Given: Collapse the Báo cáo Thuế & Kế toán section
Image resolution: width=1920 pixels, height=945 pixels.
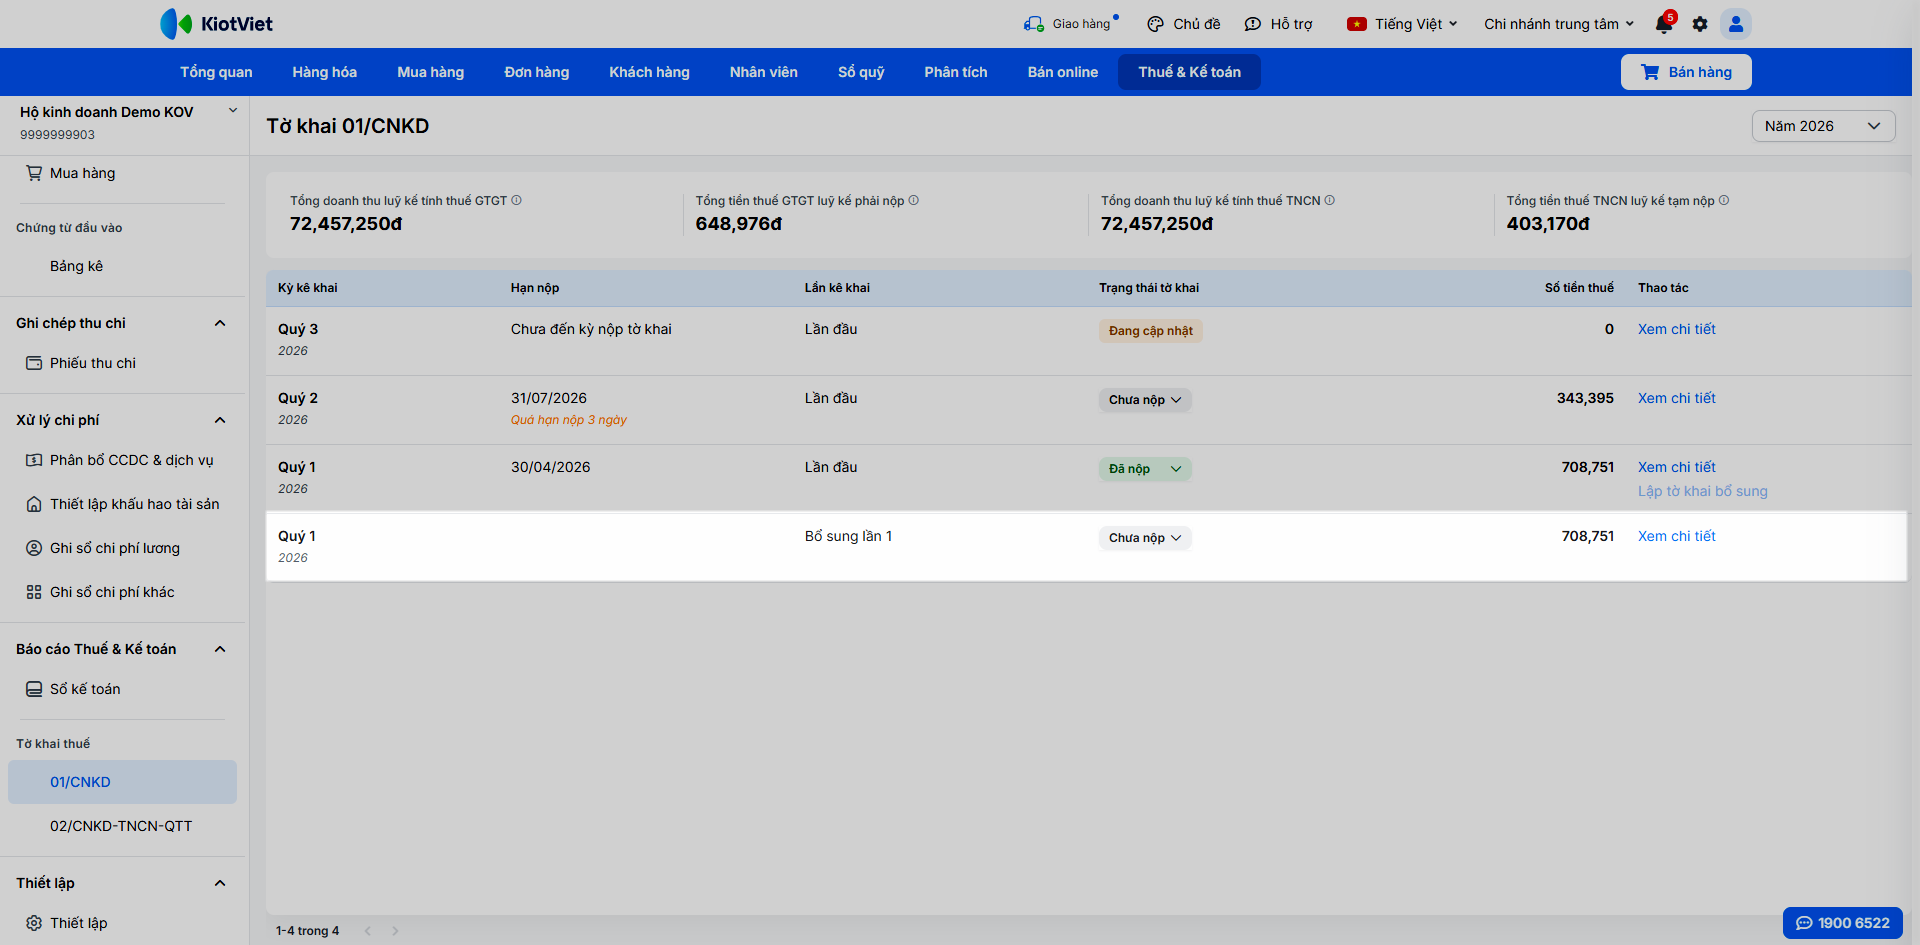Looking at the screenshot, I should click(x=220, y=649).
